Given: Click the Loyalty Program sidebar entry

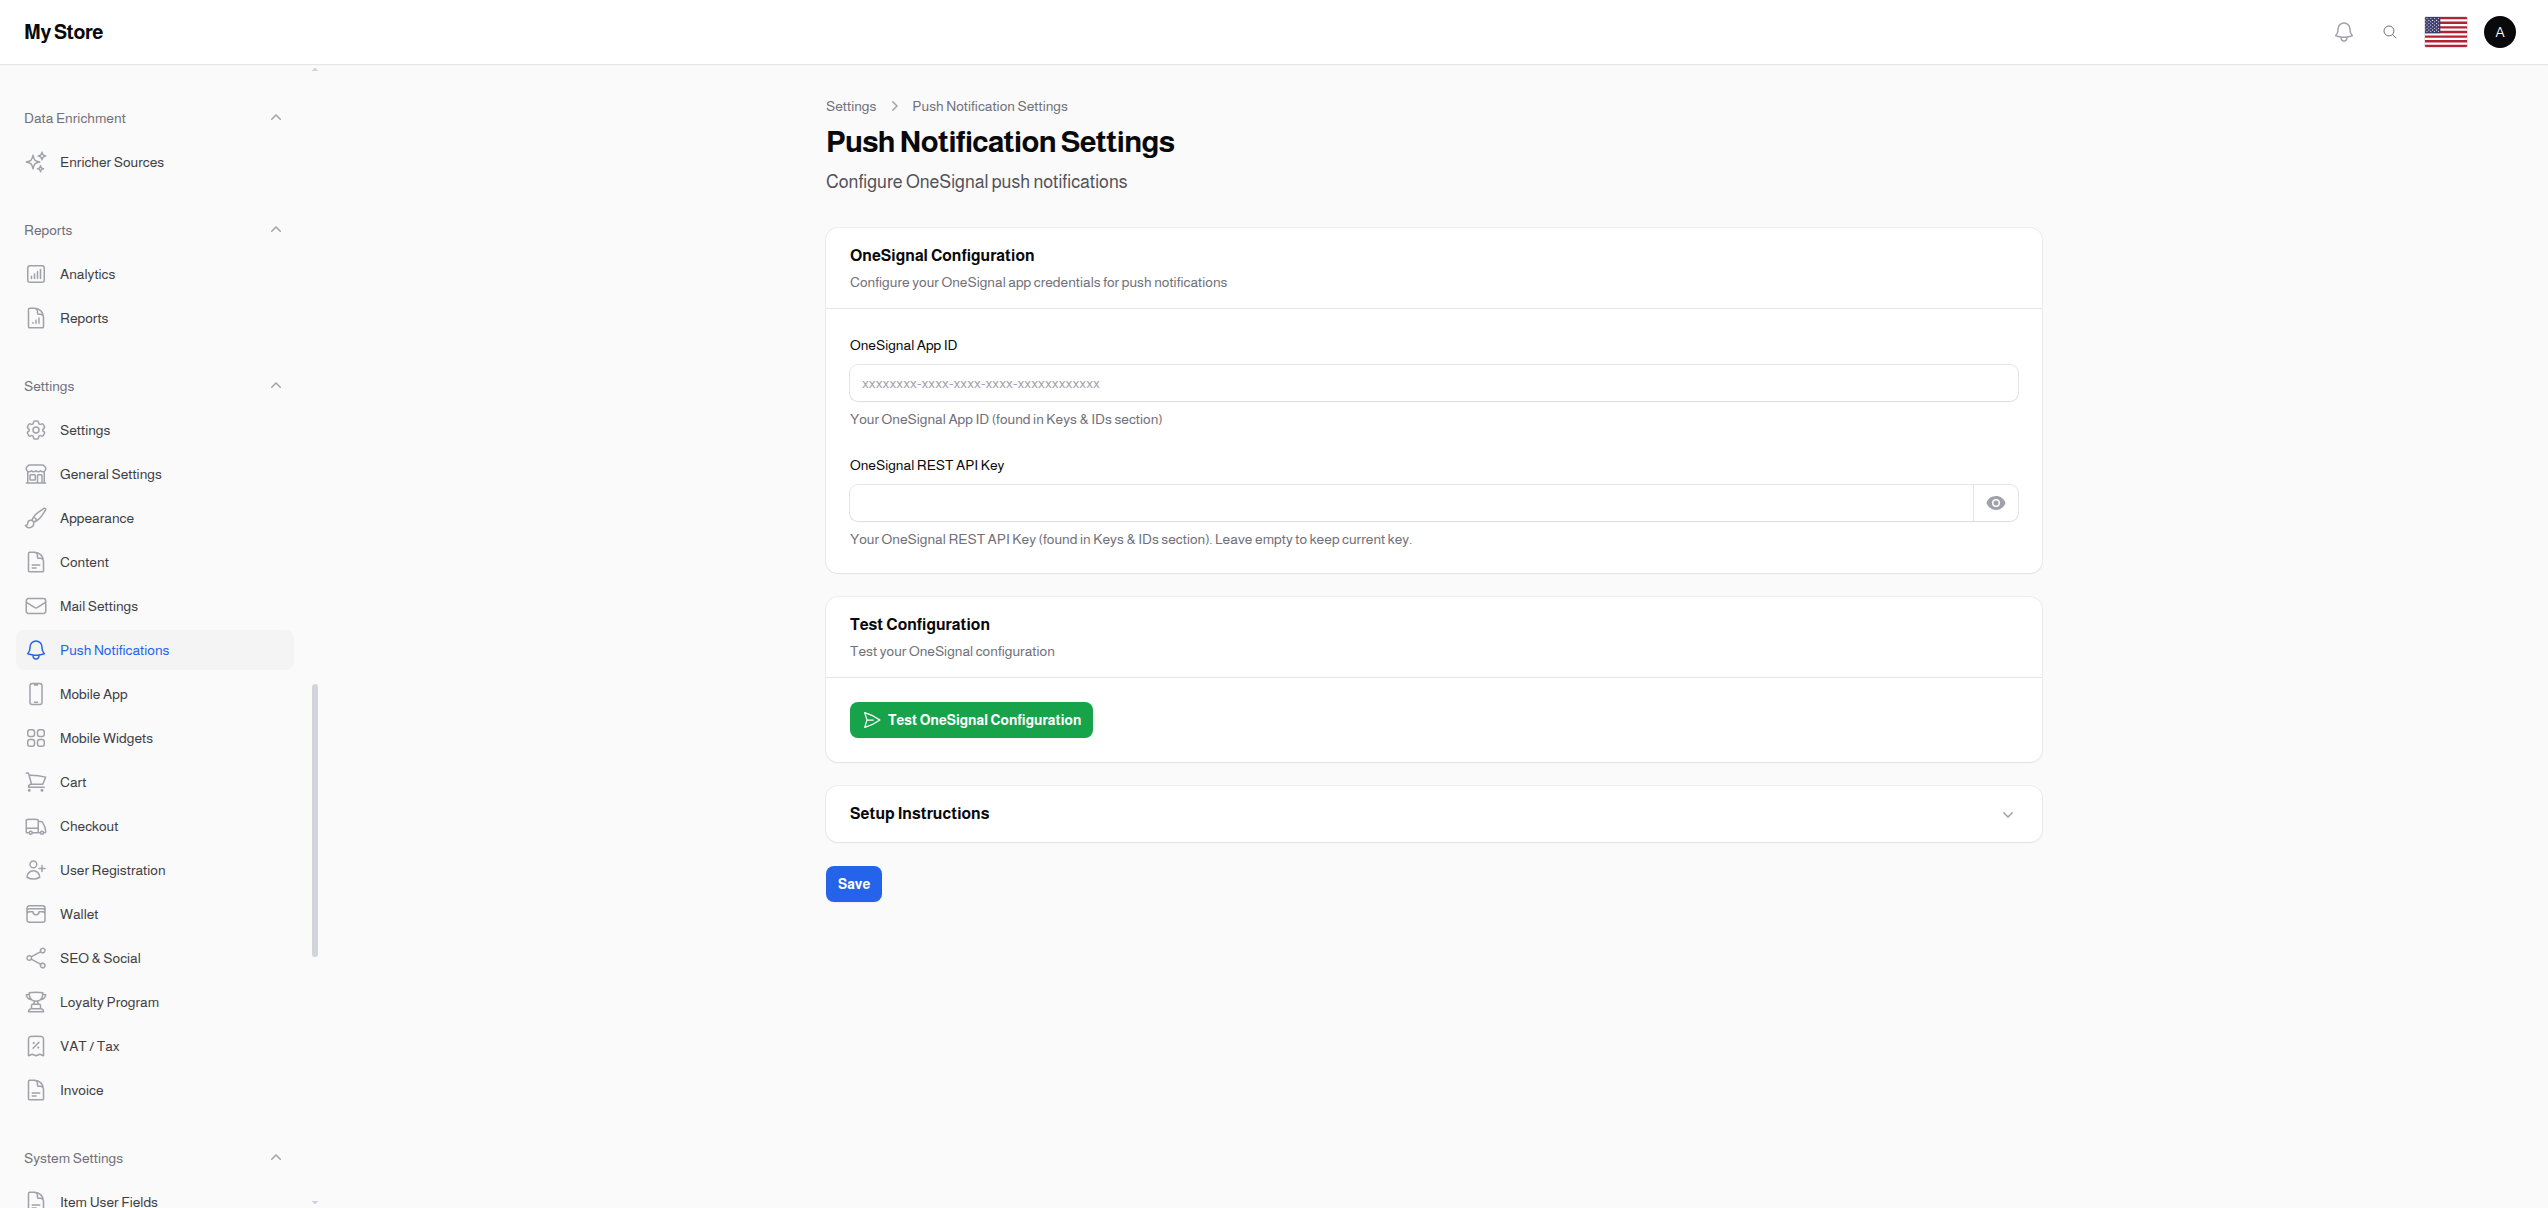Looking at the screenshot, I should [109, 1001].
